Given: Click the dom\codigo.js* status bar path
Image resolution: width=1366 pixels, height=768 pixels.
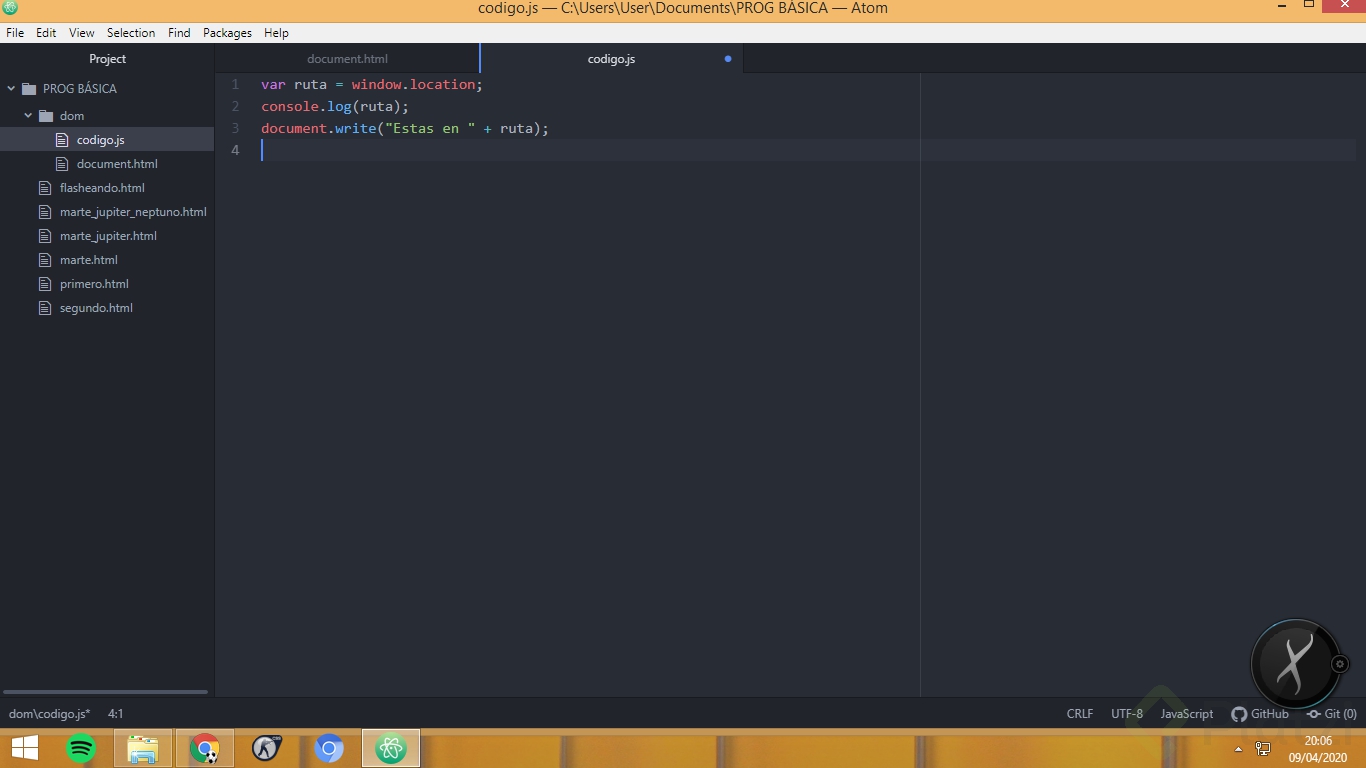Looking at the screenshot, I should coord(49,714).
